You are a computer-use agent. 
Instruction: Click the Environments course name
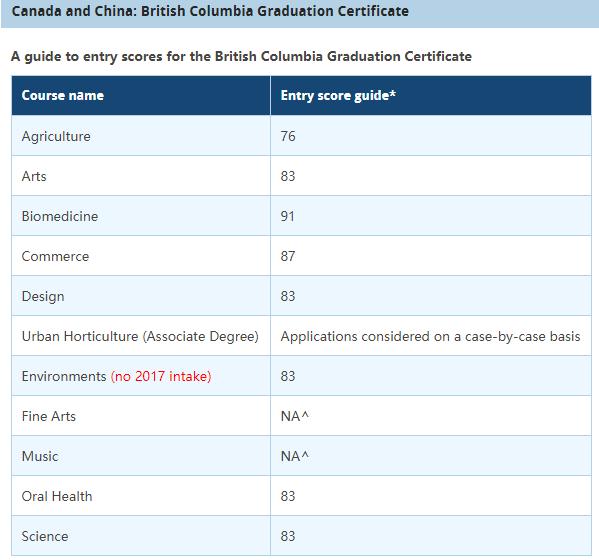click(64, 377)
